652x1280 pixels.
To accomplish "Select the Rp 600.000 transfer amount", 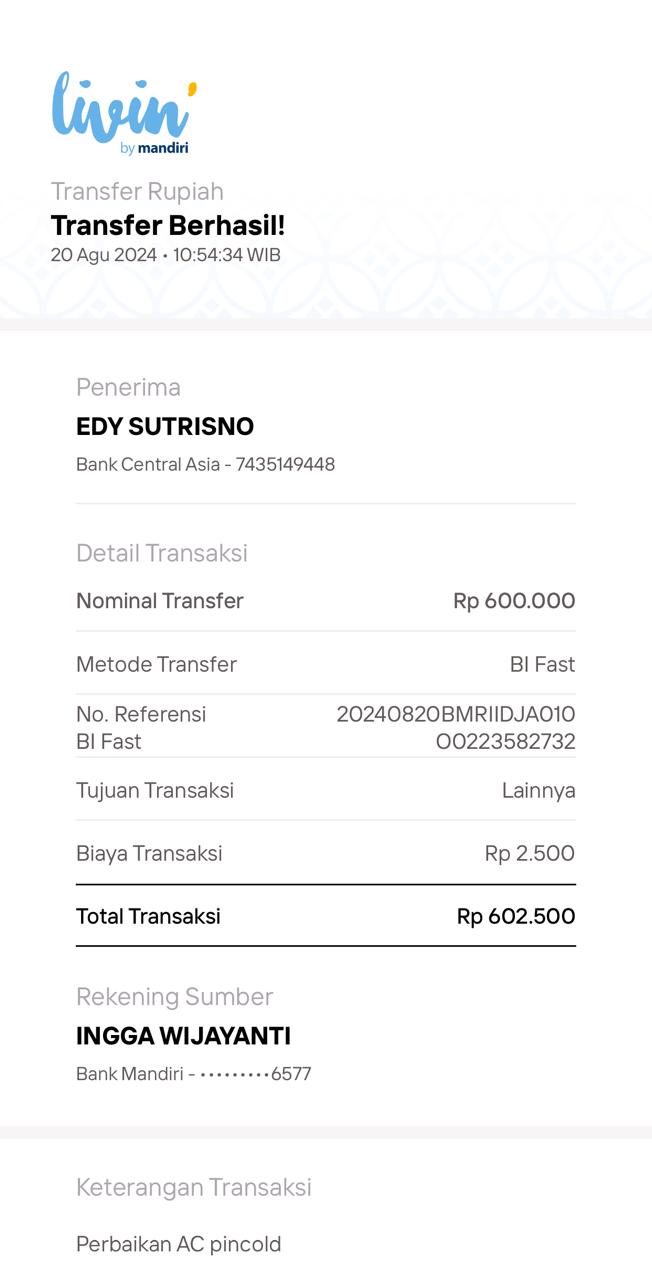I will [x=514, y=601].
